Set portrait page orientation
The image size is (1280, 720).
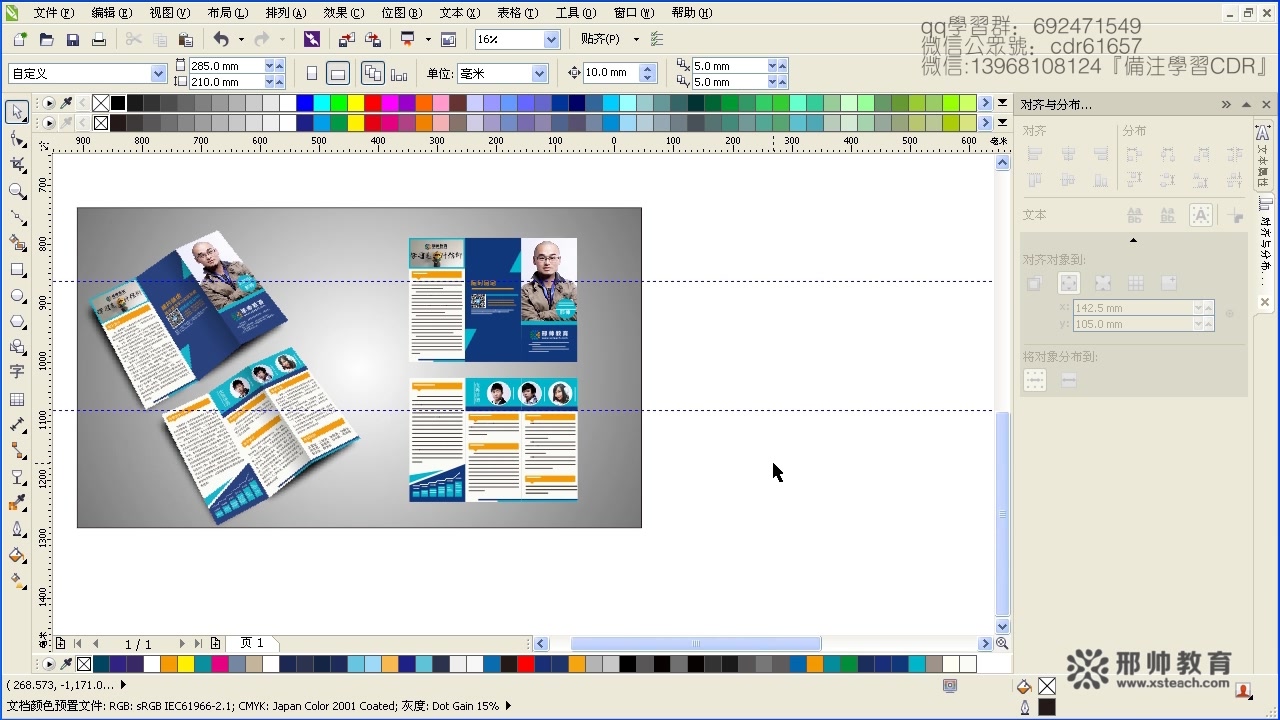(311, 73)
